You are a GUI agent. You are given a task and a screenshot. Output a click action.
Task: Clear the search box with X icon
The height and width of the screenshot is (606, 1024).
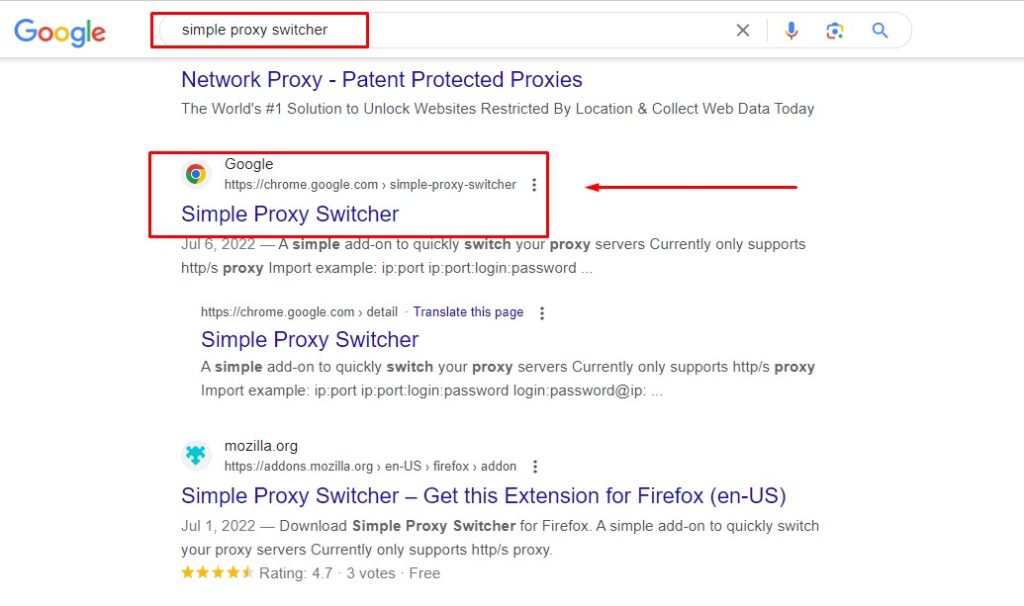pos(743,31)
